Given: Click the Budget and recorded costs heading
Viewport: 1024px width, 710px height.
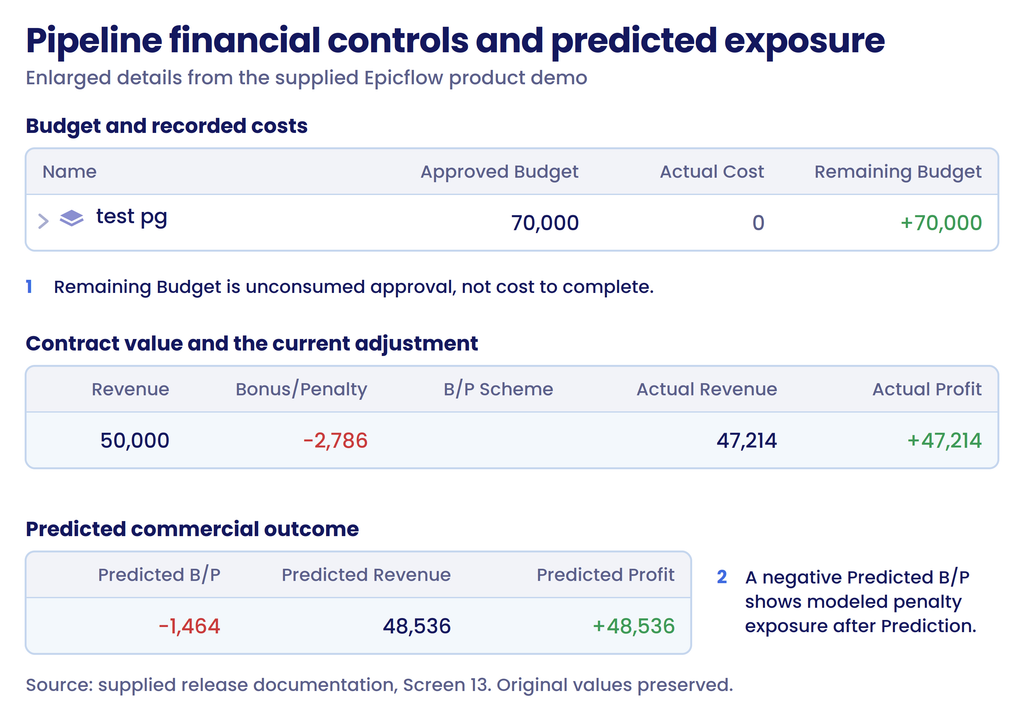Looking at the screenshot, I should (167, 126).
